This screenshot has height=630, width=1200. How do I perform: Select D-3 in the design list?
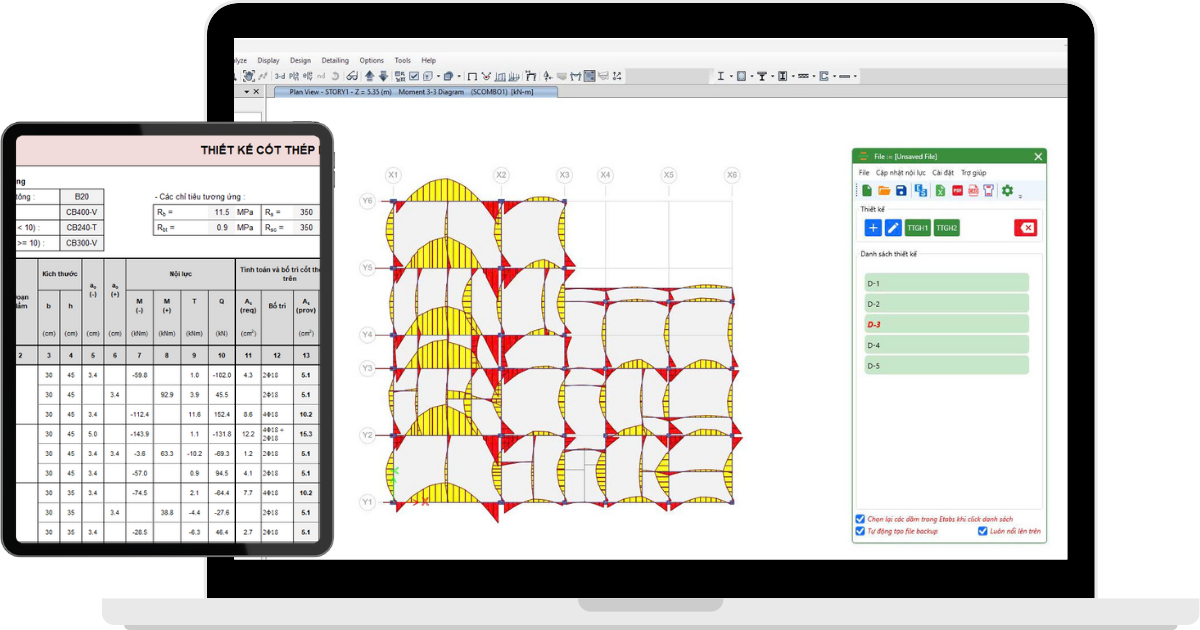(x=946, y=325)
